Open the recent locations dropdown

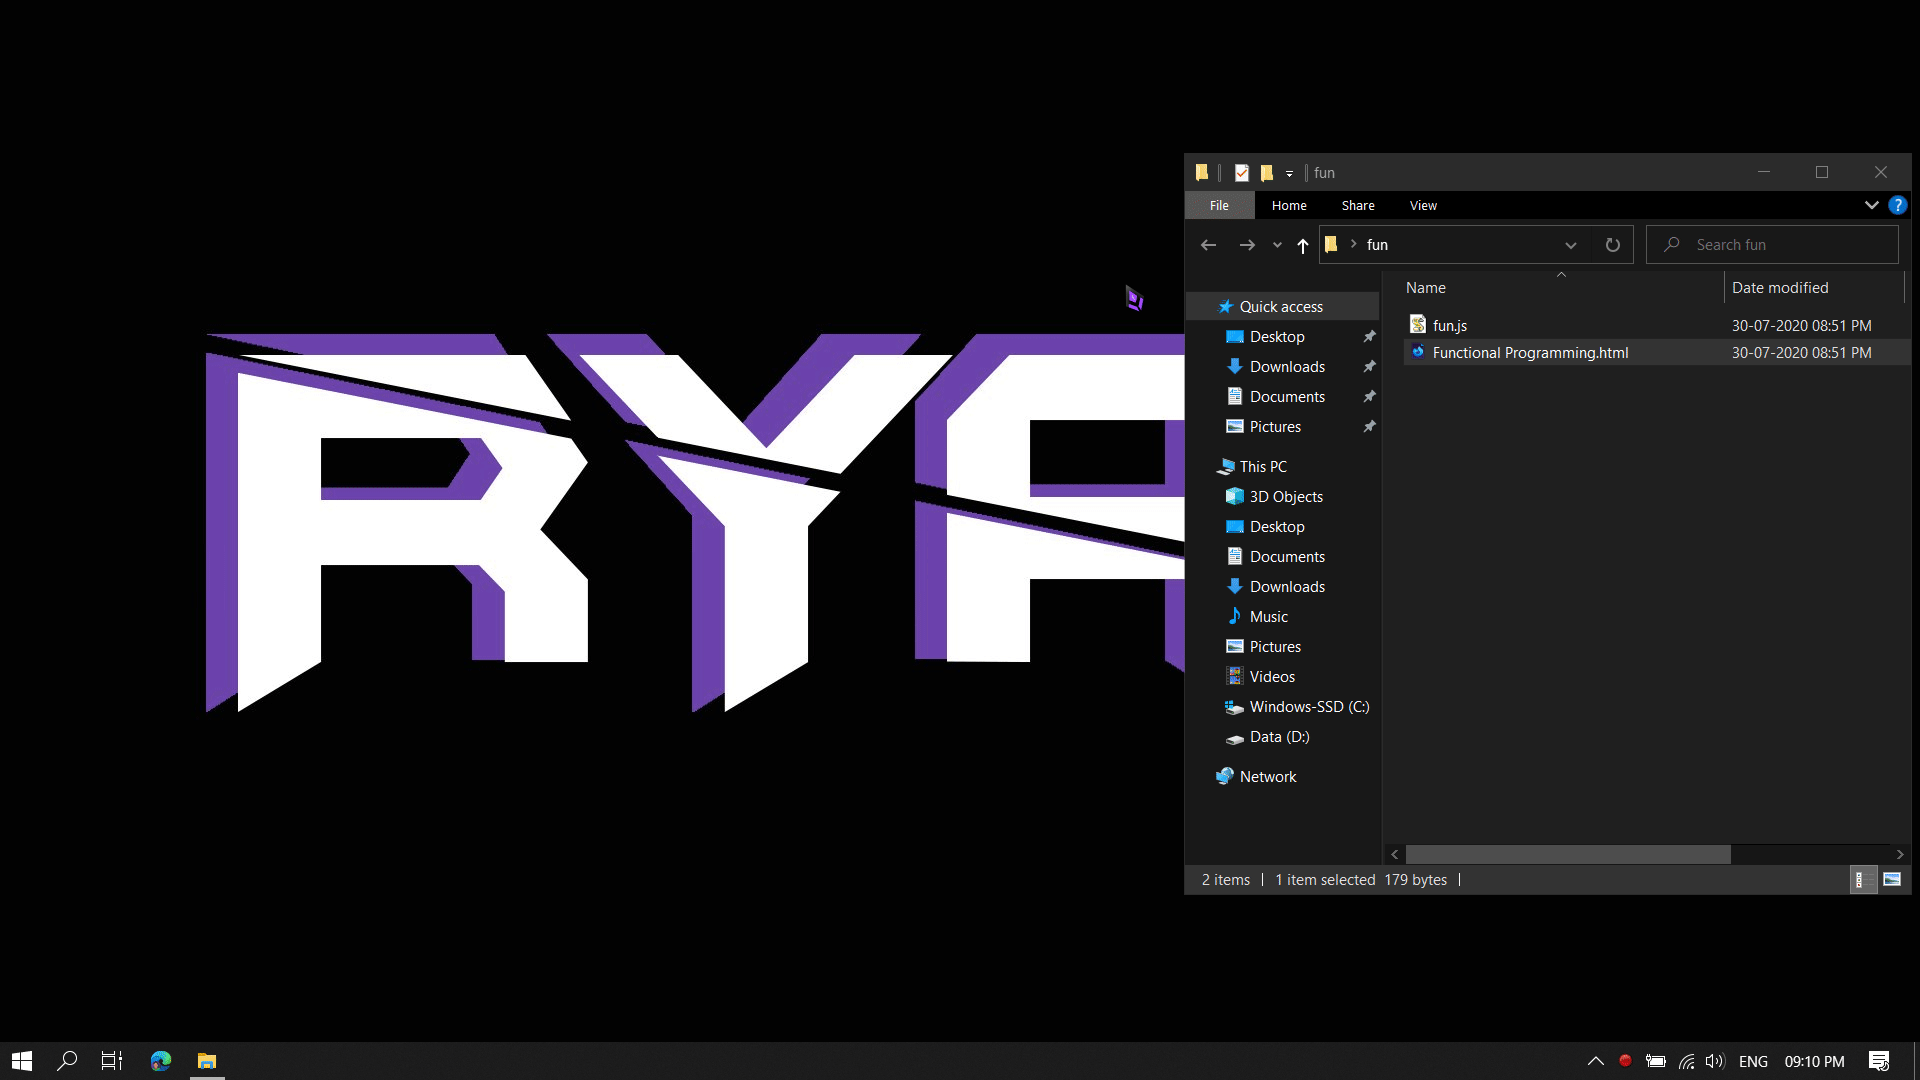tap(1277, 245)
